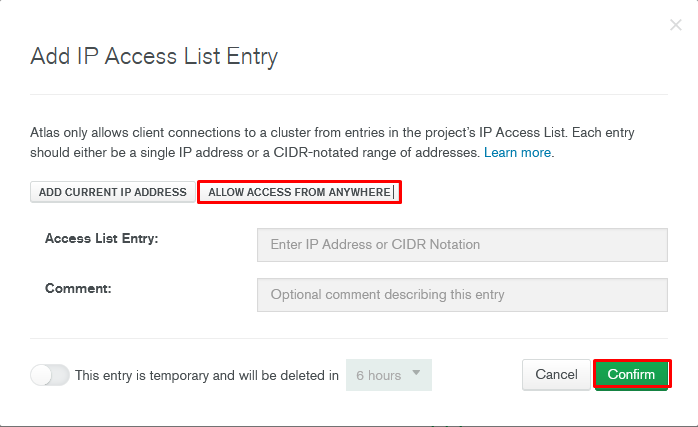Focus the Access List Entry input field
Image resolution: width=698 pixels, height=427 pixels.
point(461,245)
